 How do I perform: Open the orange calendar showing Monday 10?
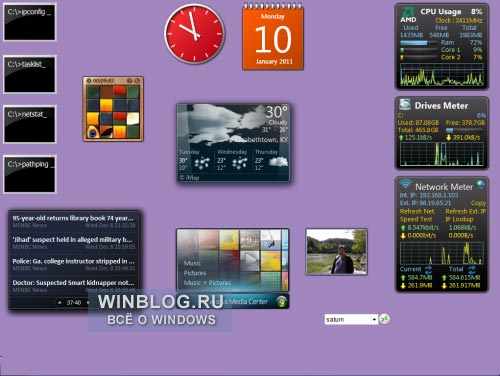[273, 37]
